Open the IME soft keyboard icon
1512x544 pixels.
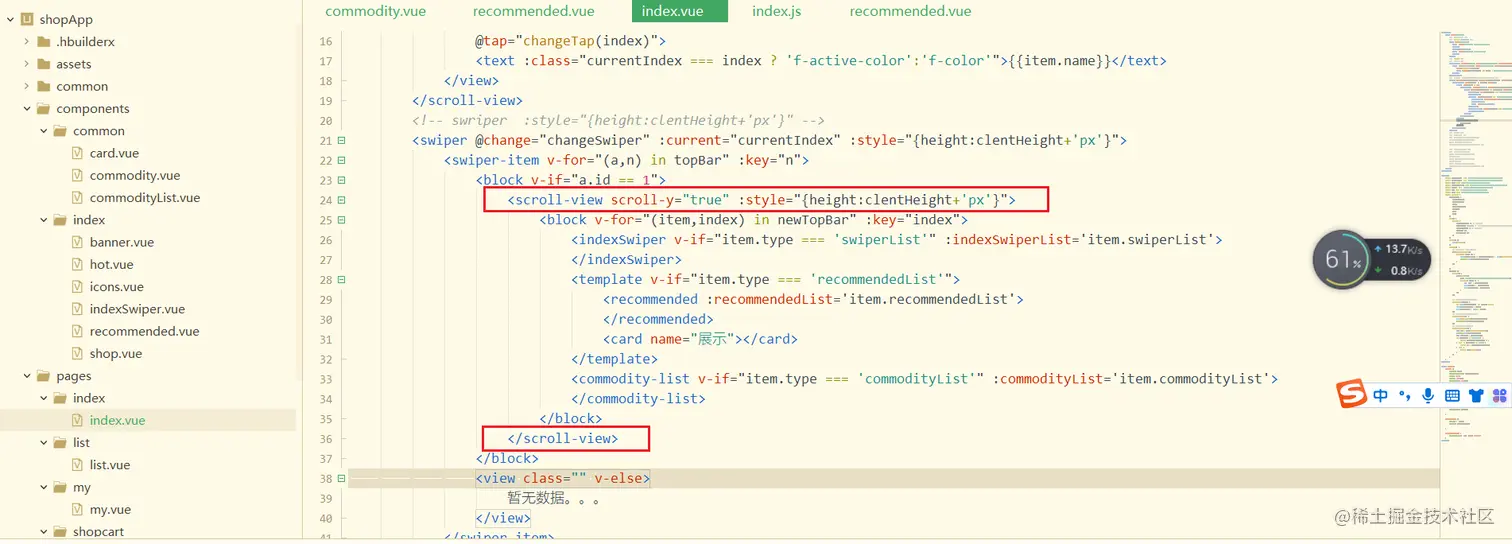[x=1452, y=396]
